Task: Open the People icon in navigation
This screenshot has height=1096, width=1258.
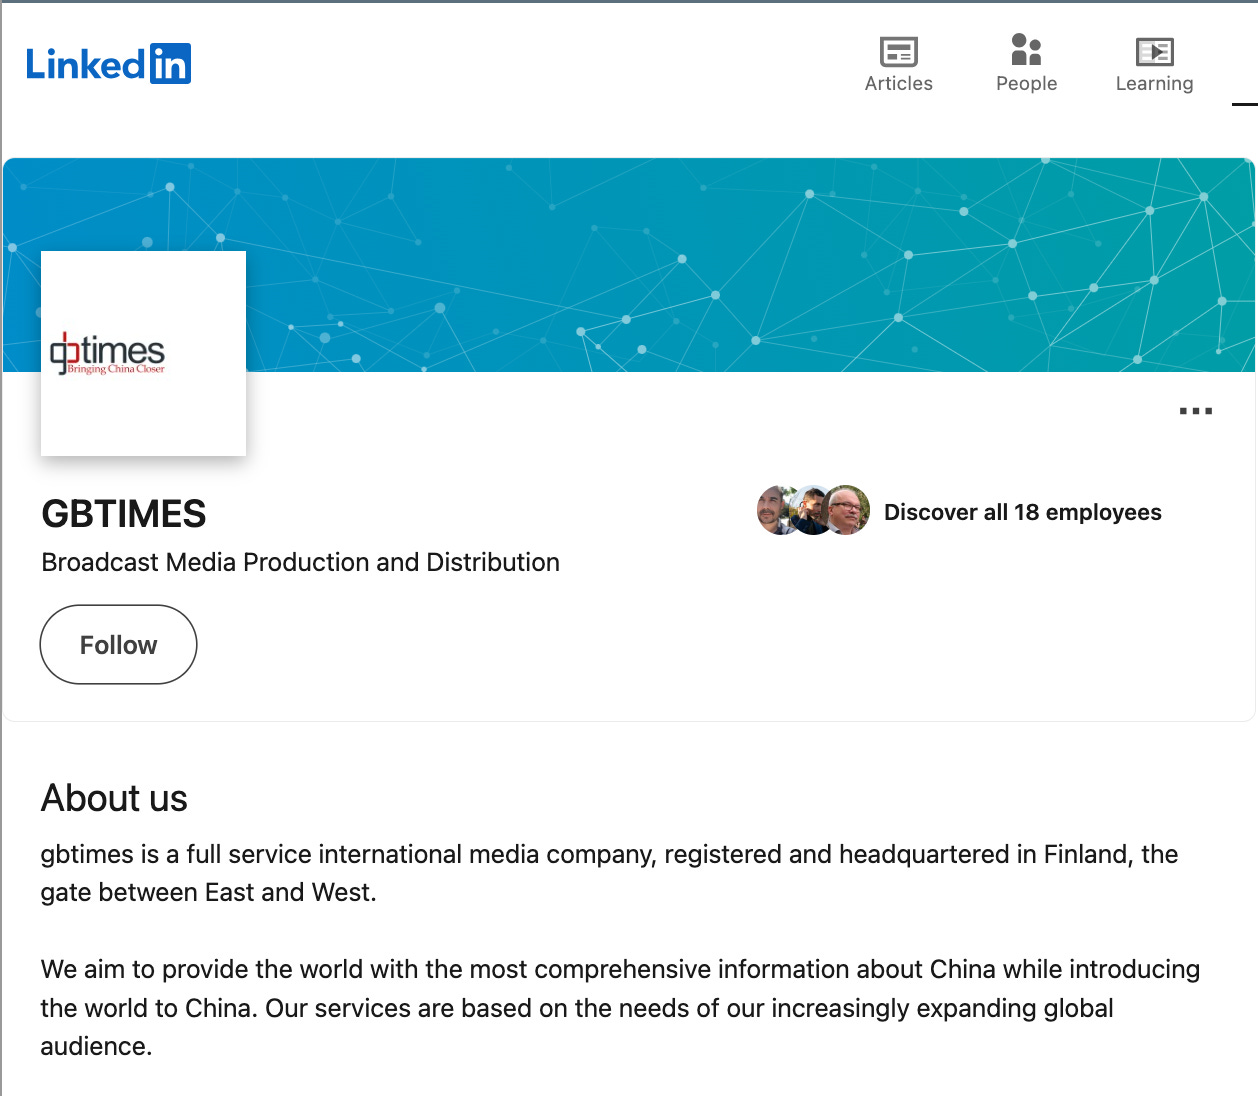Action: (x=1026, y=64)
